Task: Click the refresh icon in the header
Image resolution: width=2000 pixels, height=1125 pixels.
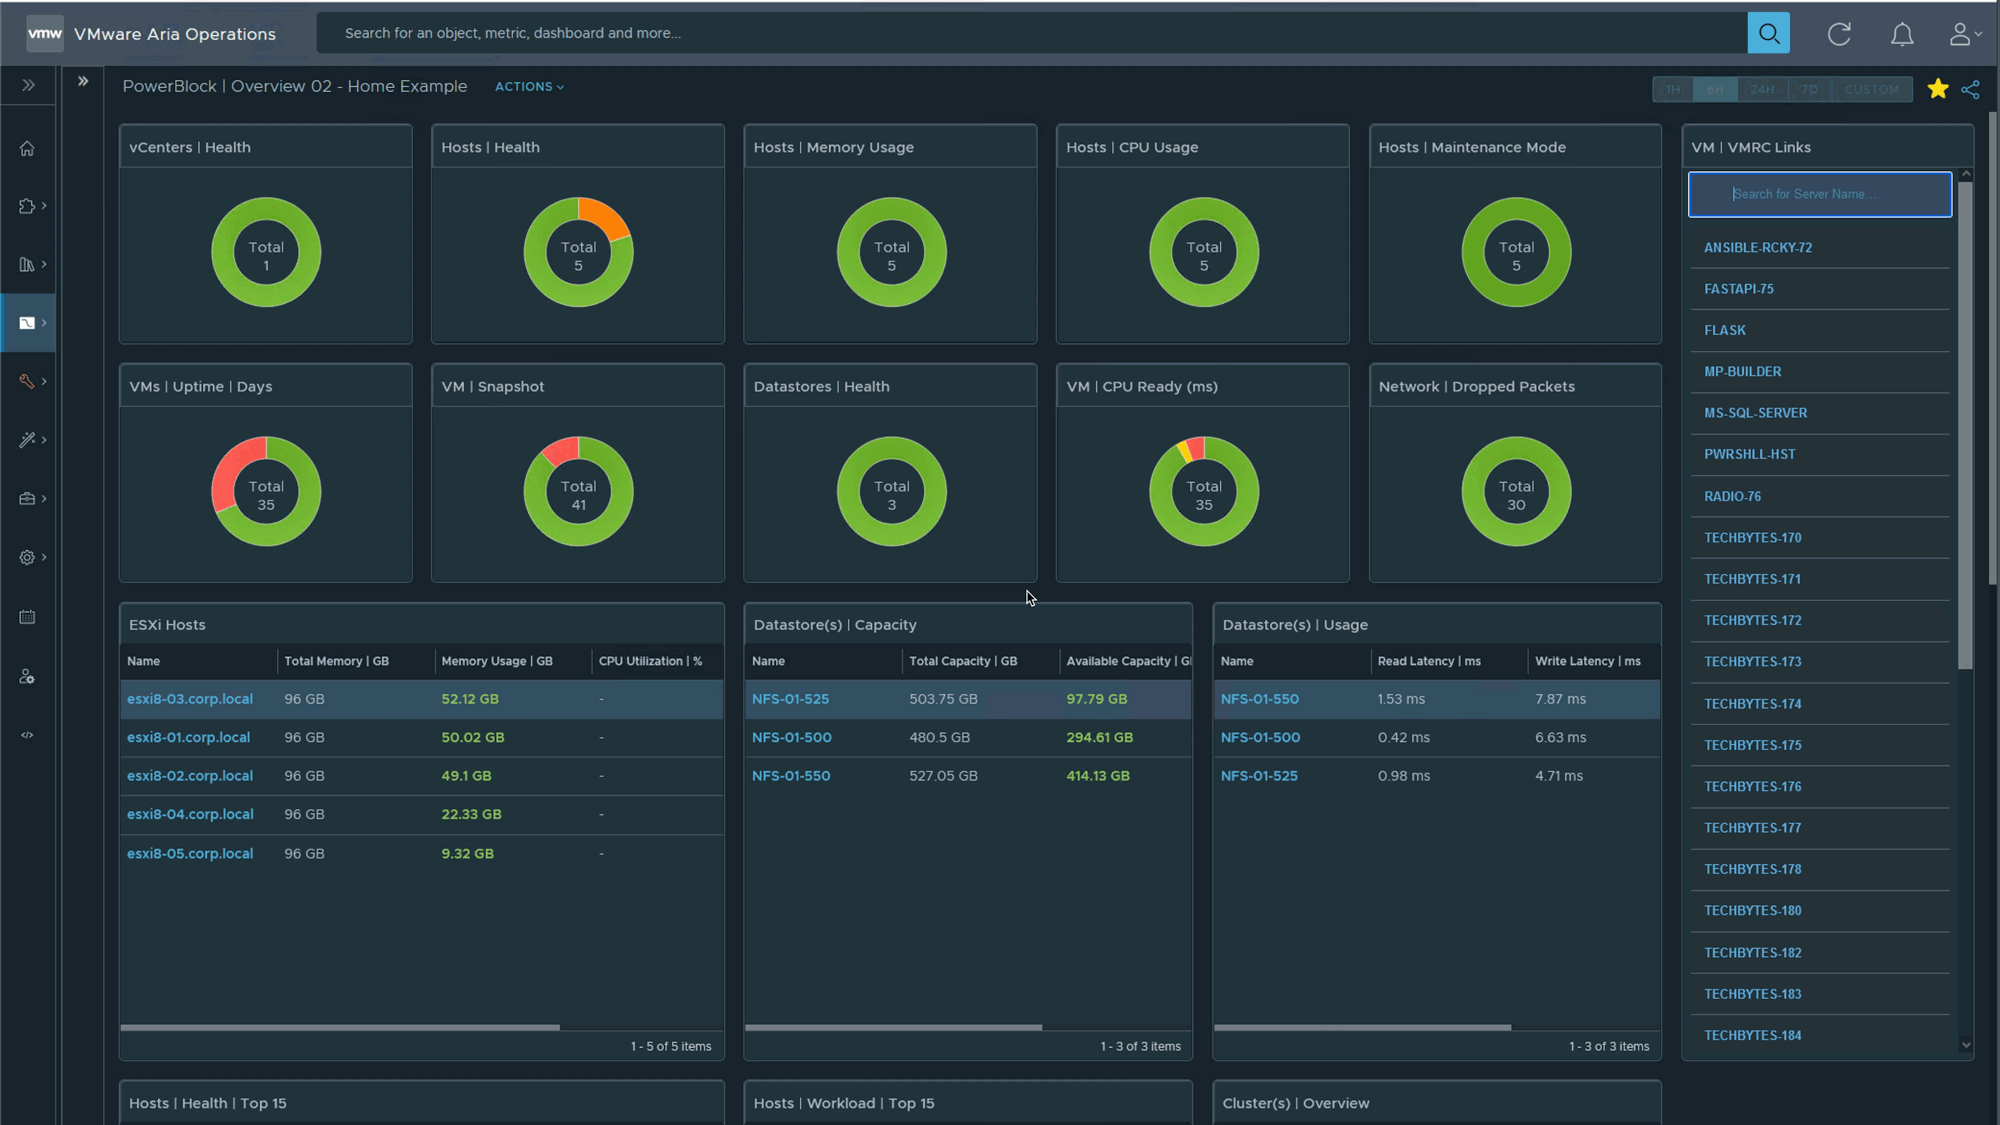Action: pos(1839,34)
